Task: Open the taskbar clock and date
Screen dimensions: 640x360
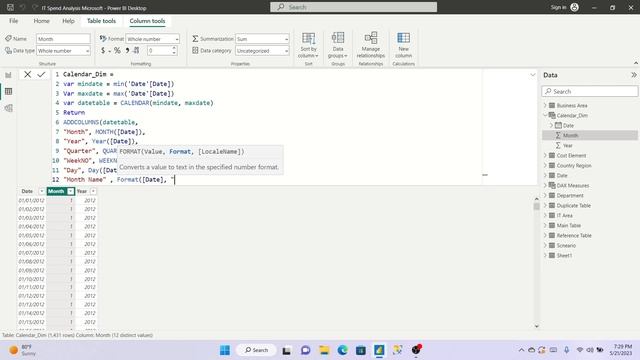Action: (x=621, y=350)
